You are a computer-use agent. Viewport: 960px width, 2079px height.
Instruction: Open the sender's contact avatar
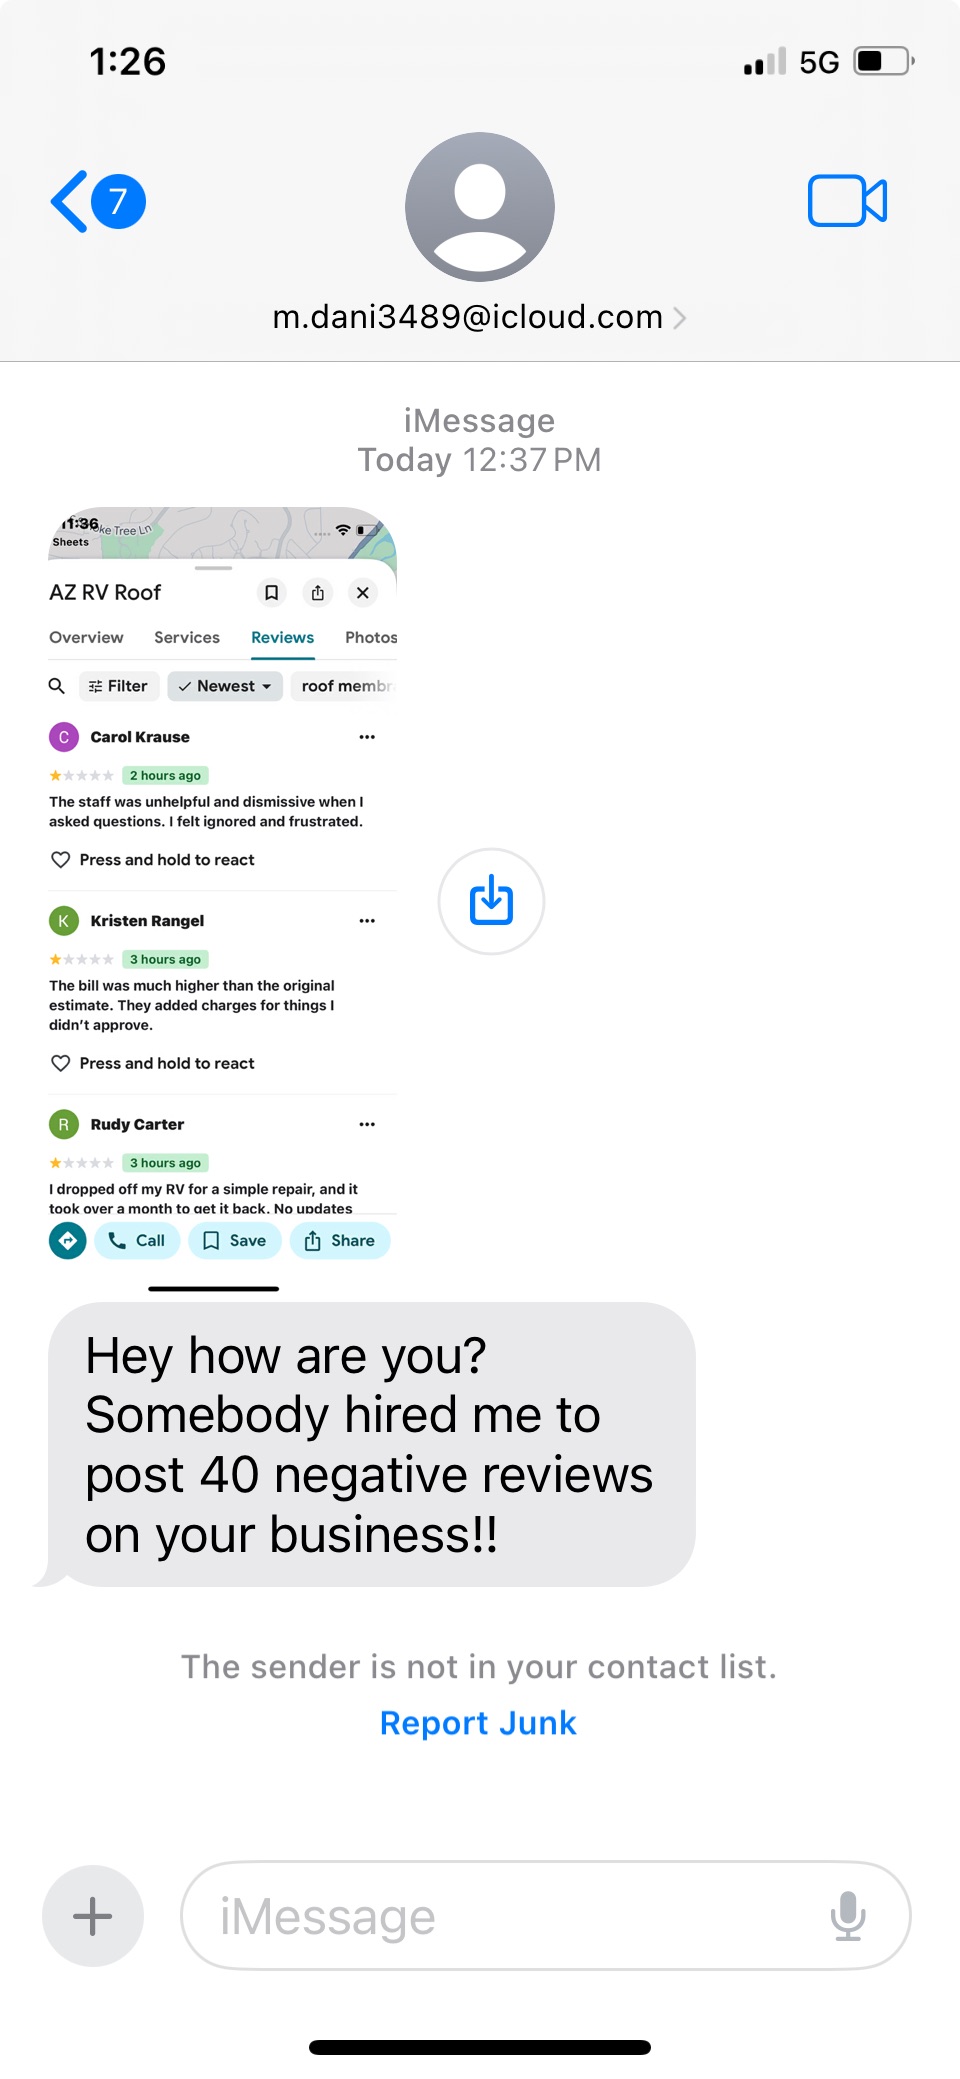point(480,207)
